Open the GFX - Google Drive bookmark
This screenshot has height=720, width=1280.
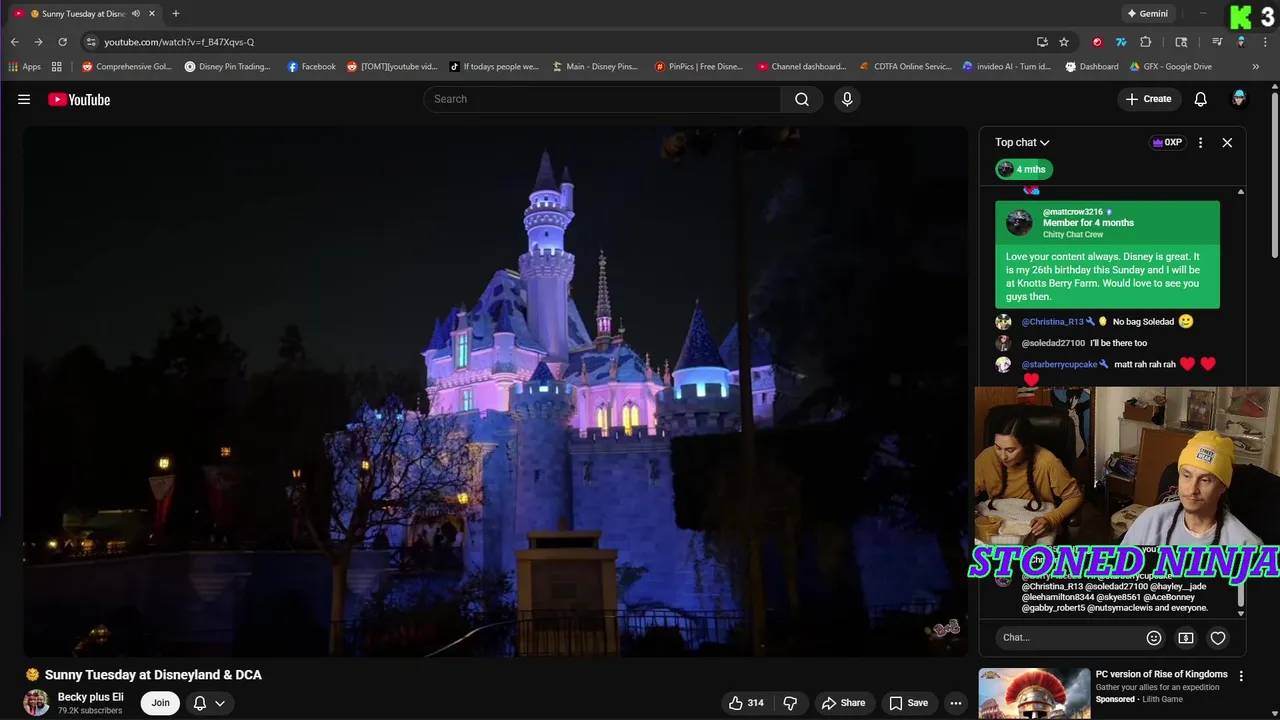[1170, 67]
